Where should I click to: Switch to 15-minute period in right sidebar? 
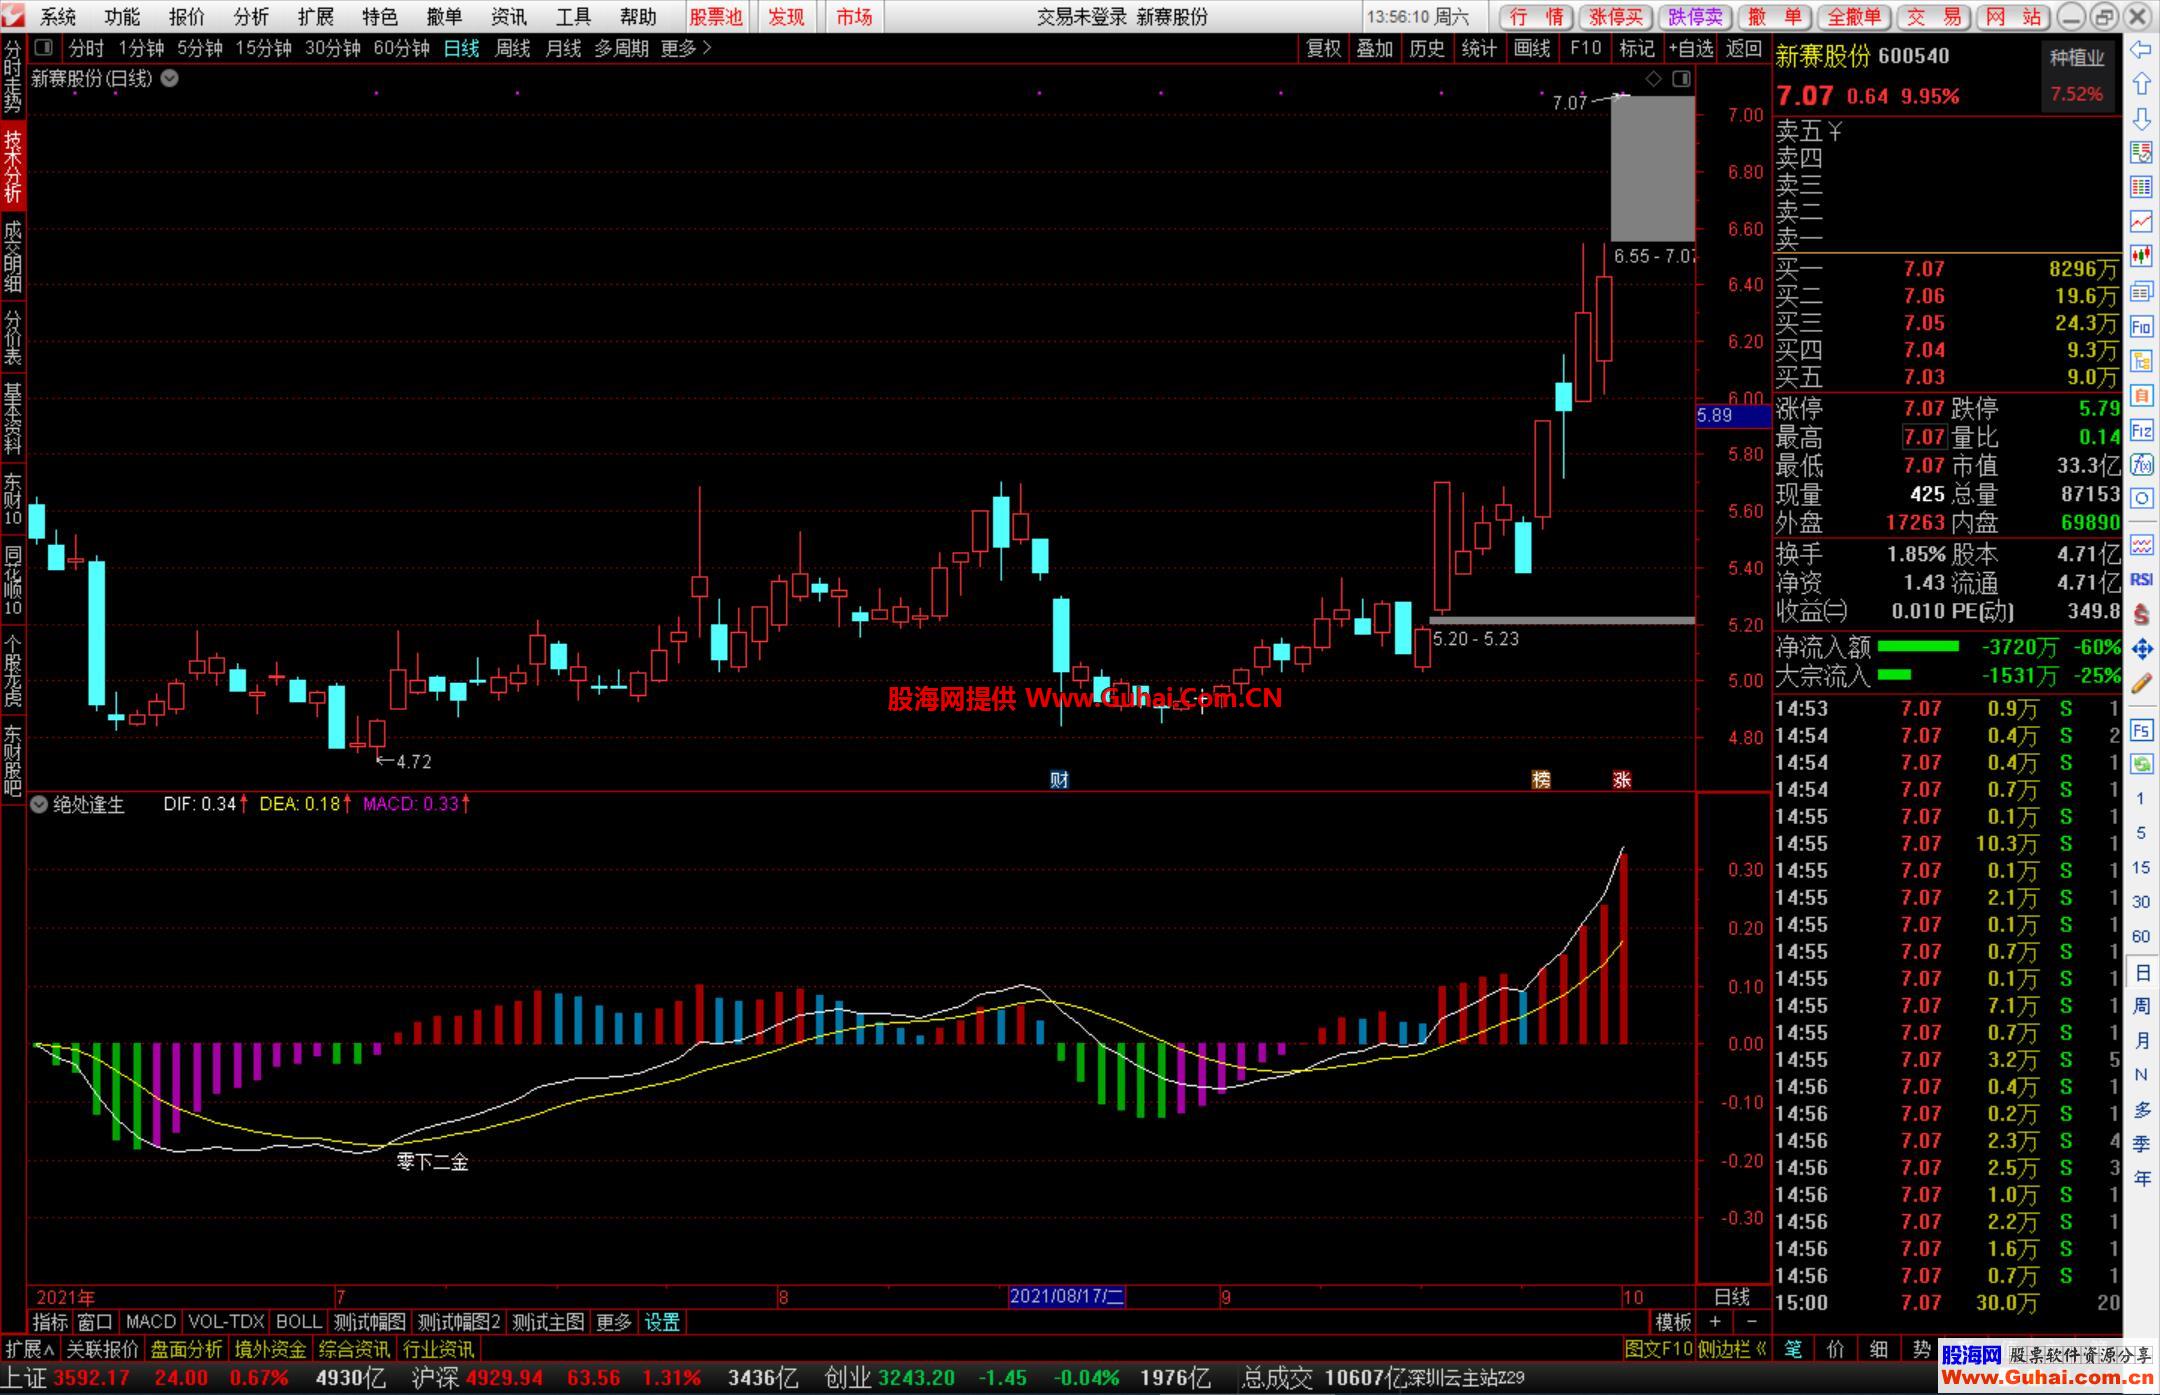click(2141, 867)
